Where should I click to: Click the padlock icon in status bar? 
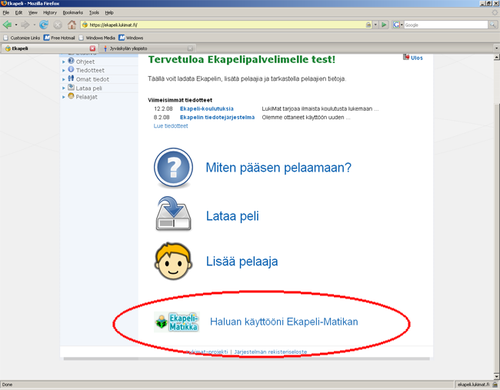click(x=495, y=384)
